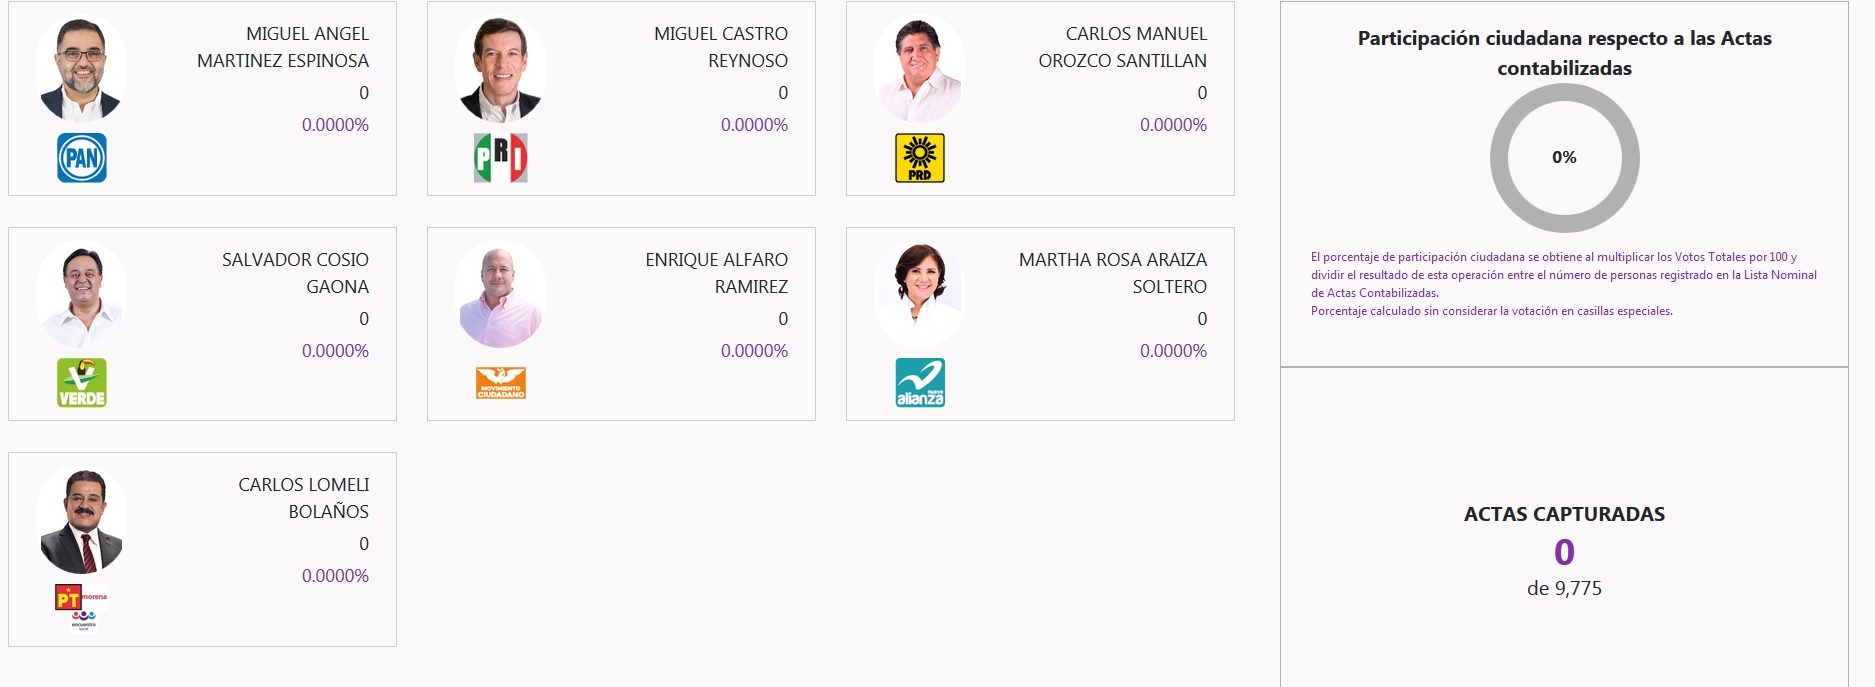Click the Participación ciudadana panel title
The height and width of the screenshot is (687, 1875).
point(1564,53)
